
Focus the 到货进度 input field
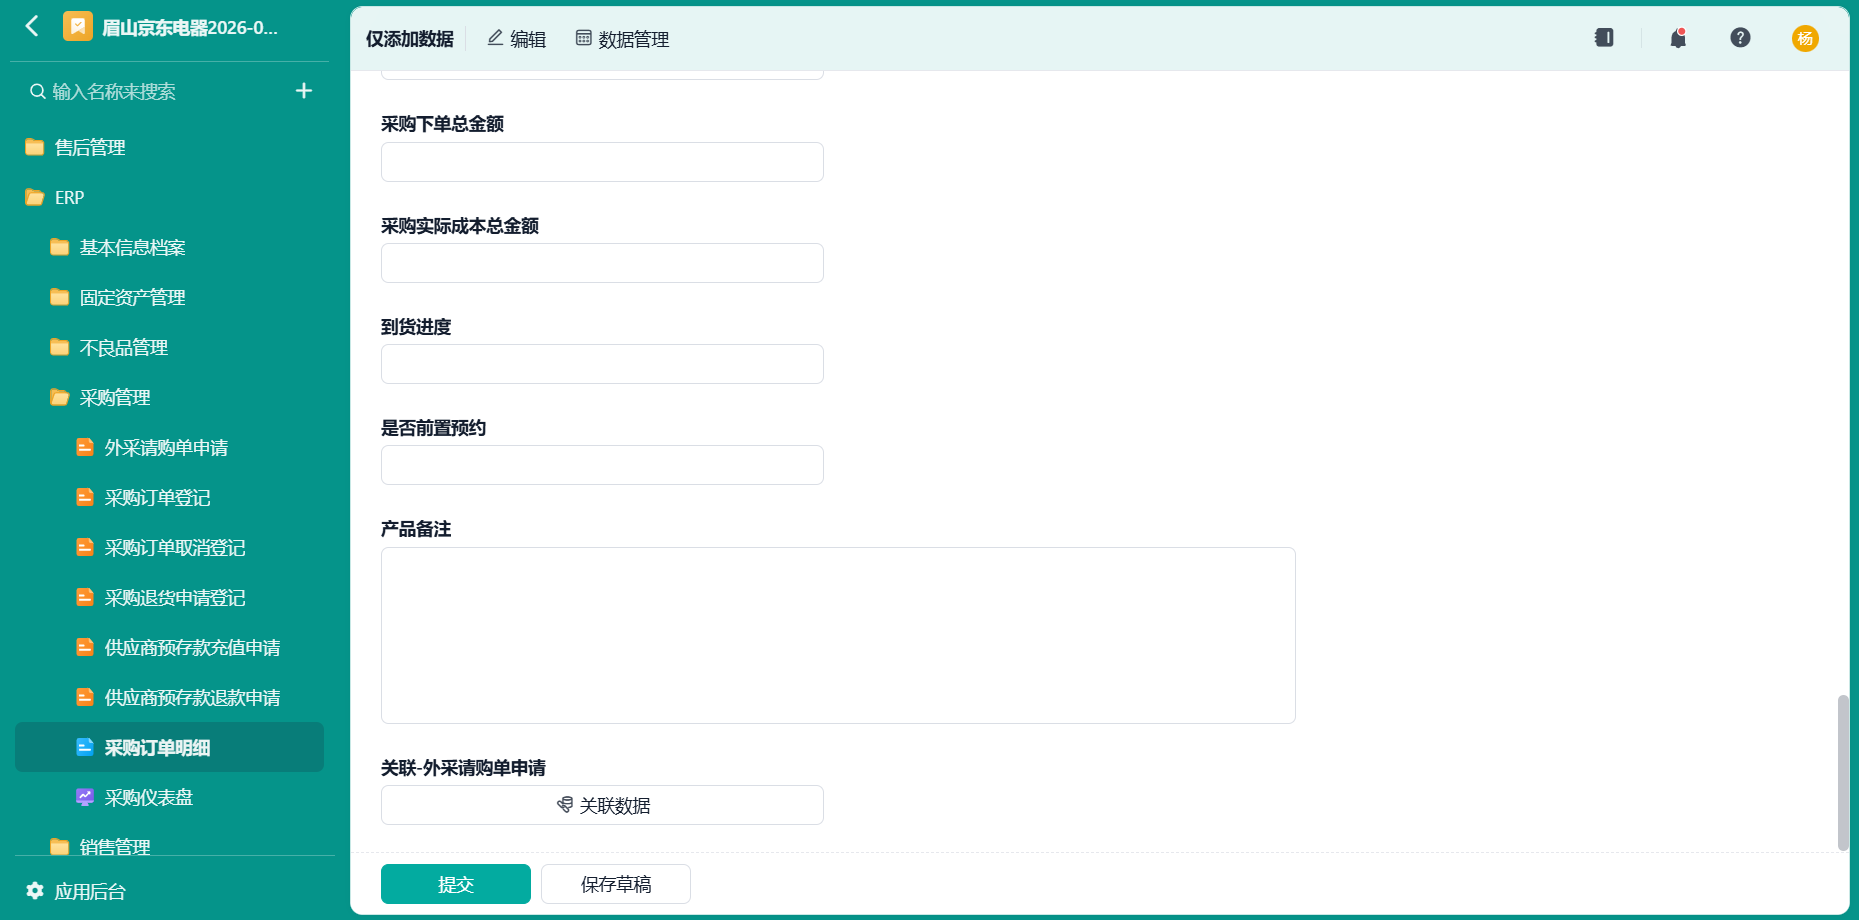coord(602,364)
